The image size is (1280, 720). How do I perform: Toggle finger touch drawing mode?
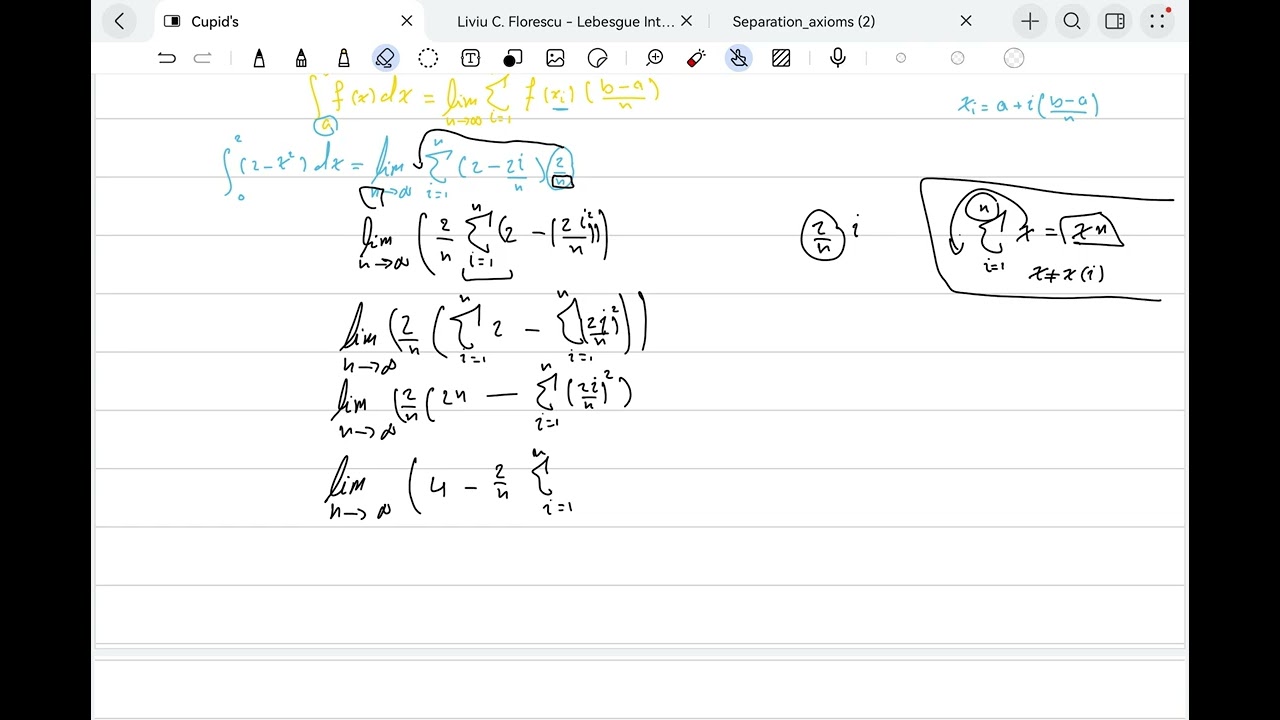pos(739,58)
